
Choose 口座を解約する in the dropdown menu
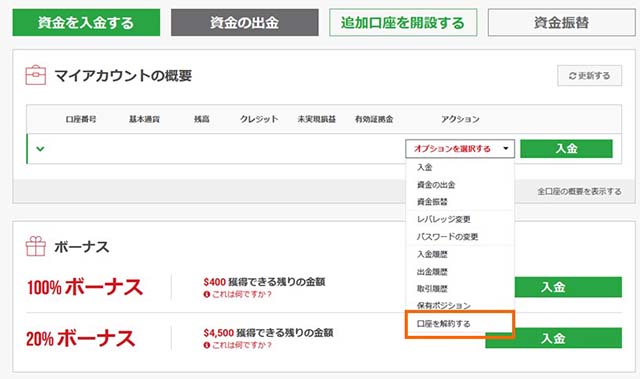pos(444,324)
